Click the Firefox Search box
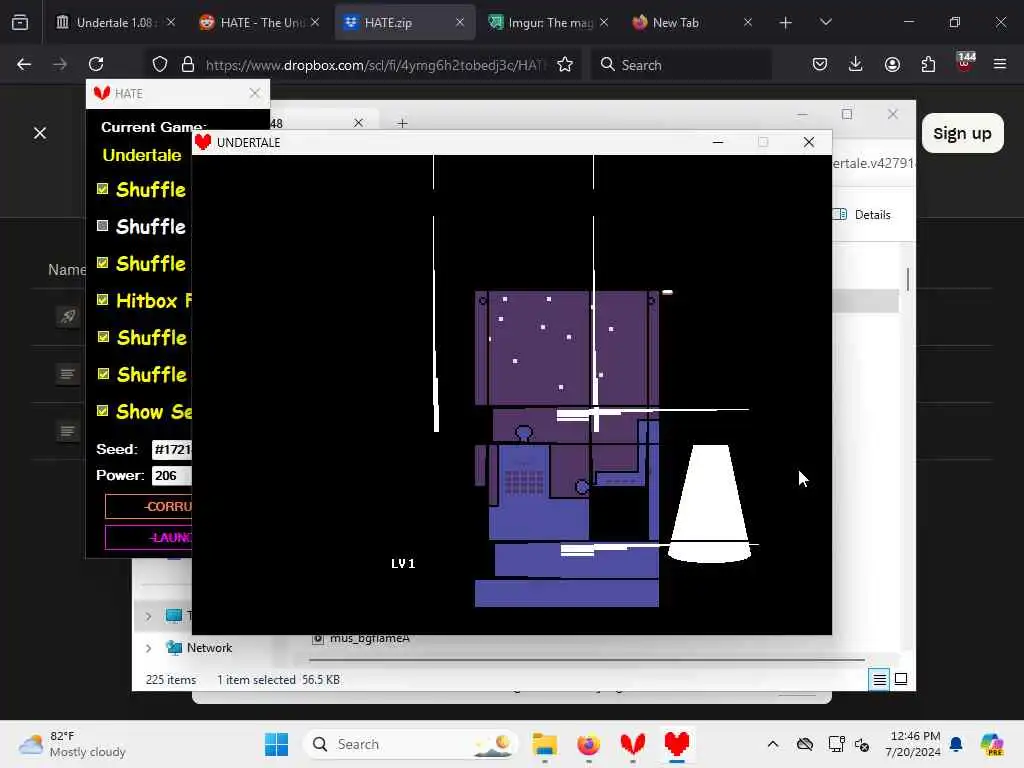1024x768 pixels. coord(681,65)
